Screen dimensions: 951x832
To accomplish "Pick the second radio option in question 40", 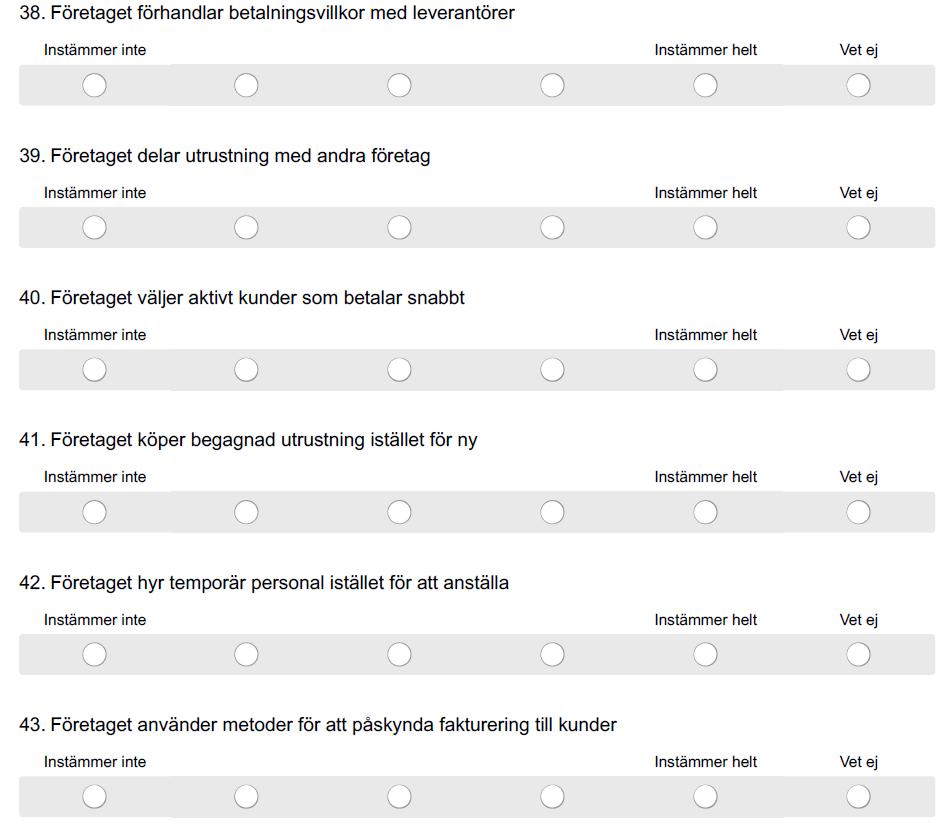I will [246, 370].
